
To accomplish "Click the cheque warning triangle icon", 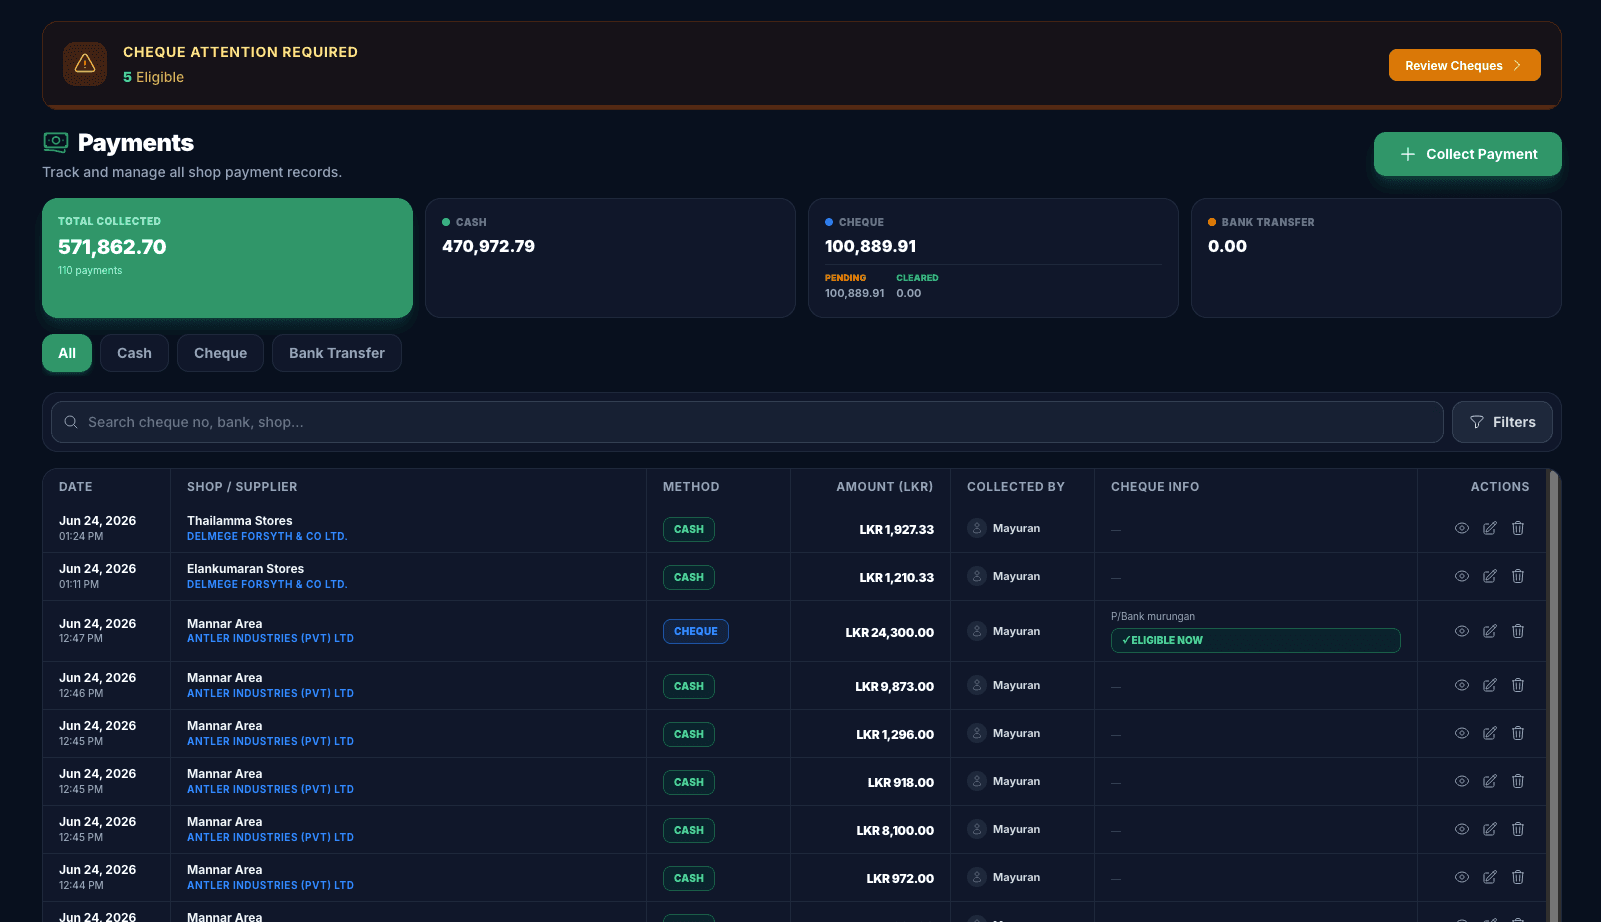I will point(85,64).
